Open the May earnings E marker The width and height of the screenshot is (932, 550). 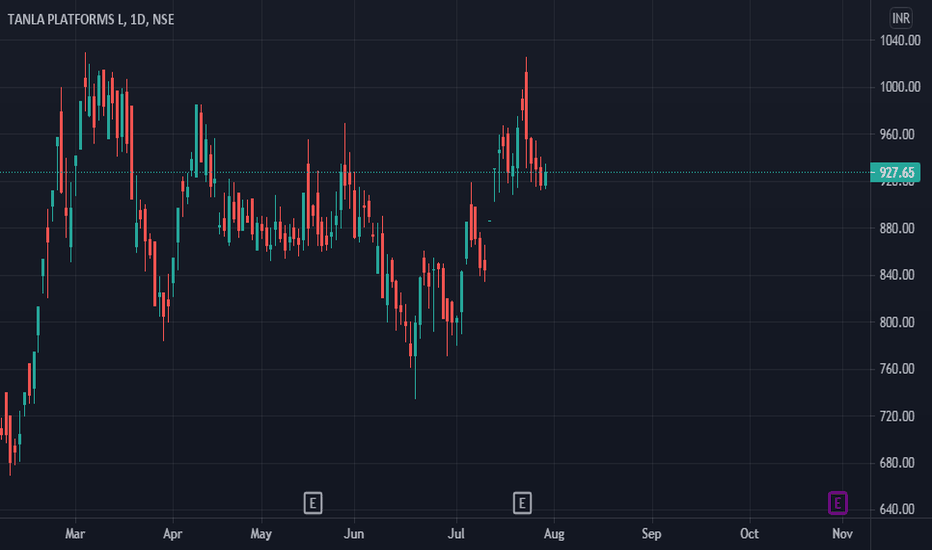pos(313,503)
